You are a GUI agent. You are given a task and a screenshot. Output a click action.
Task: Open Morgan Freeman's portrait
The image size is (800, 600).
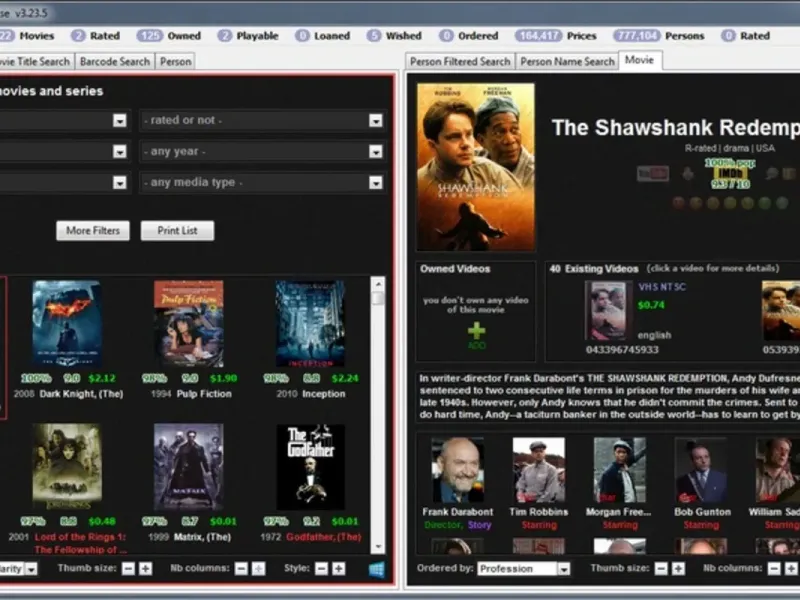tap(620, 470)
